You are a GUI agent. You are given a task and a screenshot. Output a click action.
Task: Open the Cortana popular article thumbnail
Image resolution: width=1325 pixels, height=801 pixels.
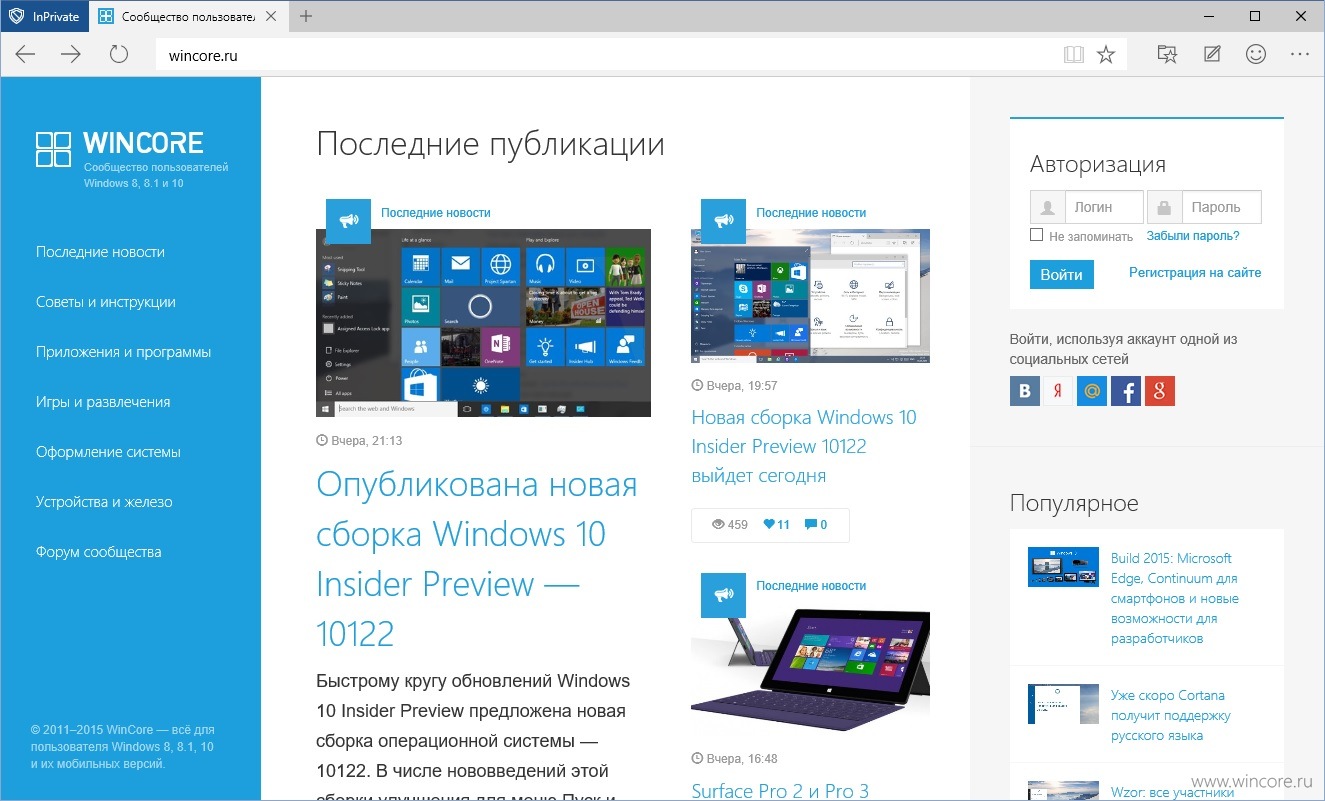point(1063,704)
